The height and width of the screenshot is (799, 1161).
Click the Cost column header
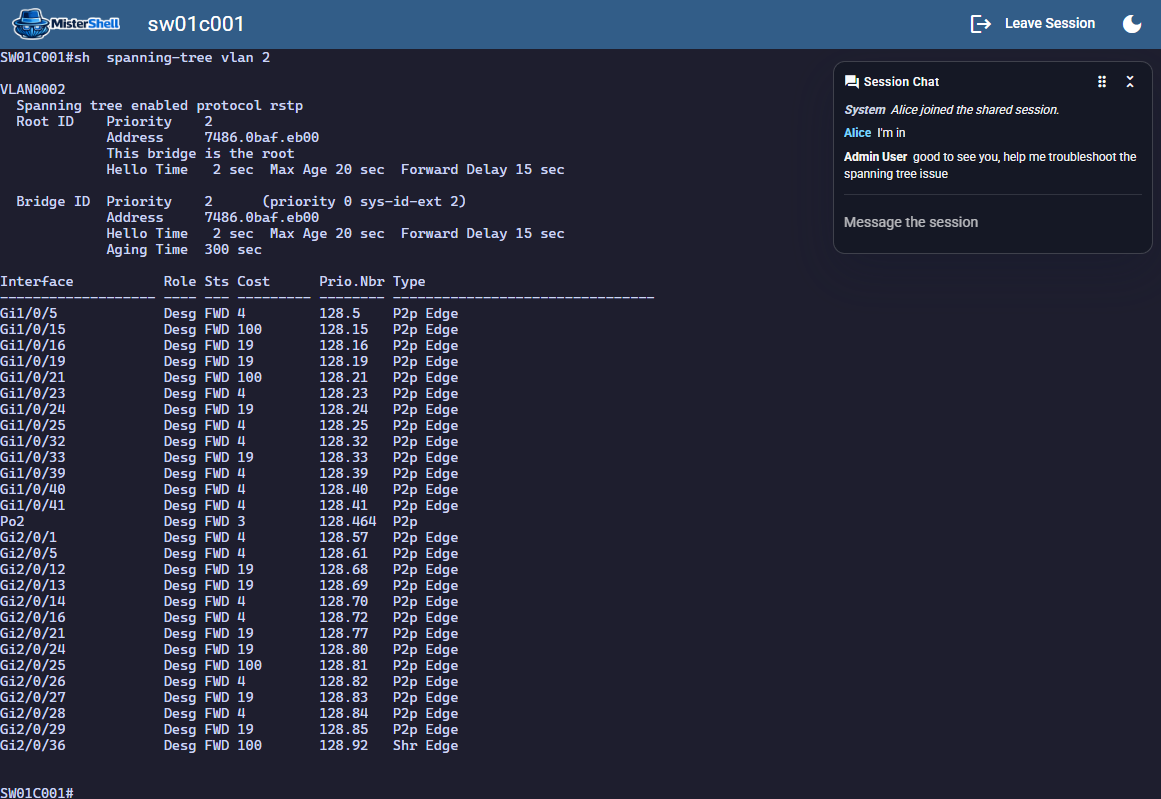[253, 281]
